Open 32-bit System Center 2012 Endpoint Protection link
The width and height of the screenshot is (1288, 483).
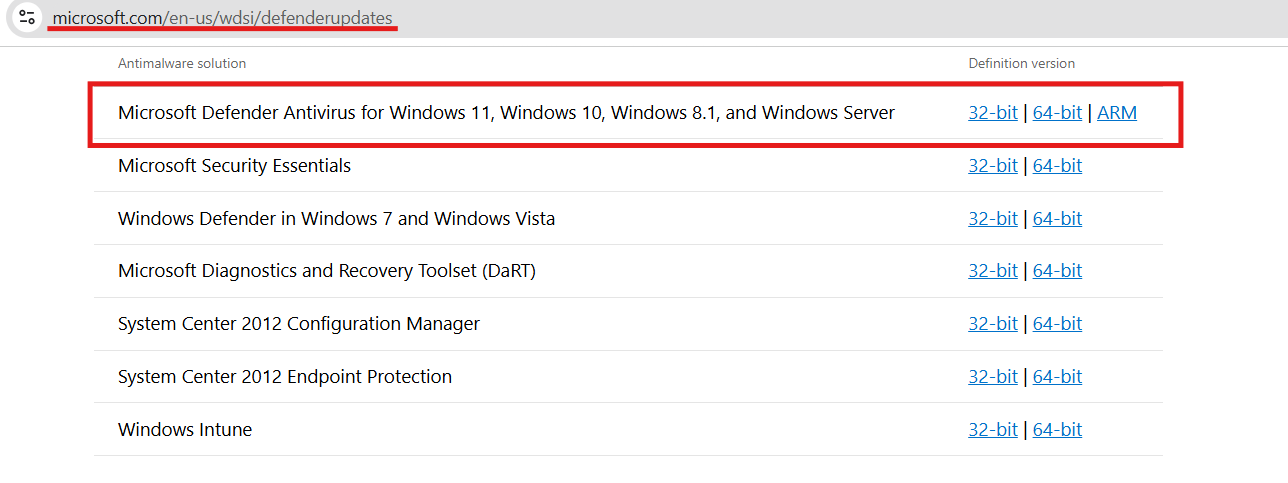click(992, 377)
